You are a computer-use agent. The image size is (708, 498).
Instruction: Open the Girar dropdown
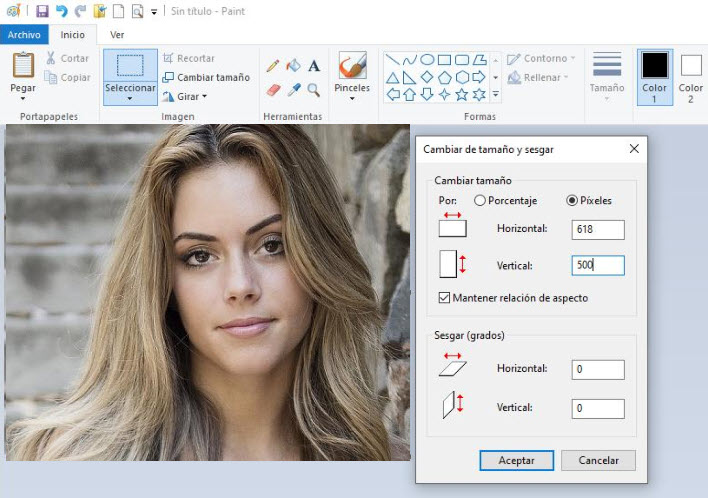185,96
